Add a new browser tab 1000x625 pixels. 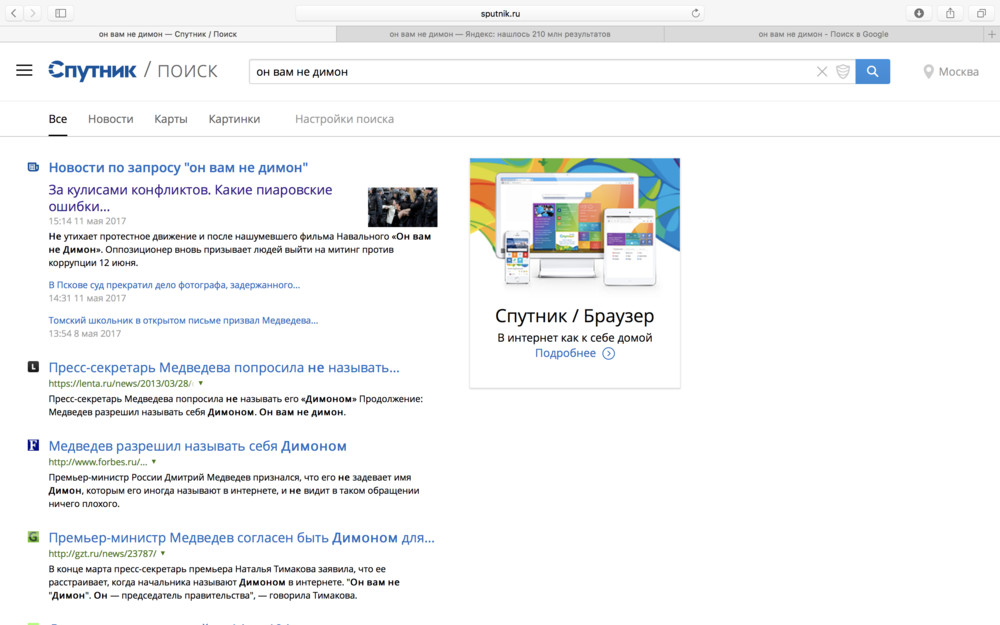[x=992, y=34]
